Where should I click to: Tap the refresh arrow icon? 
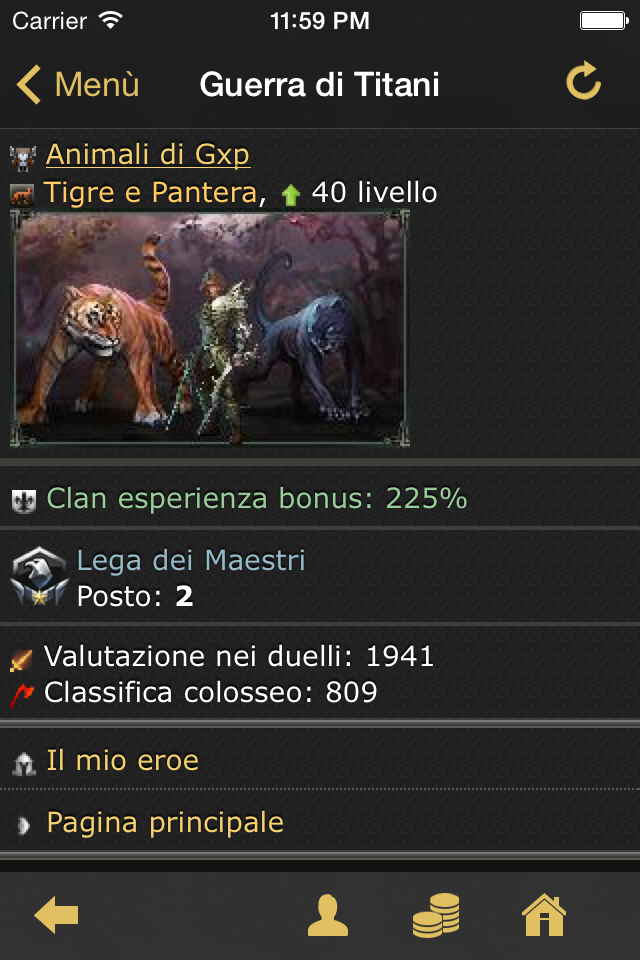(x=583, y=81)
